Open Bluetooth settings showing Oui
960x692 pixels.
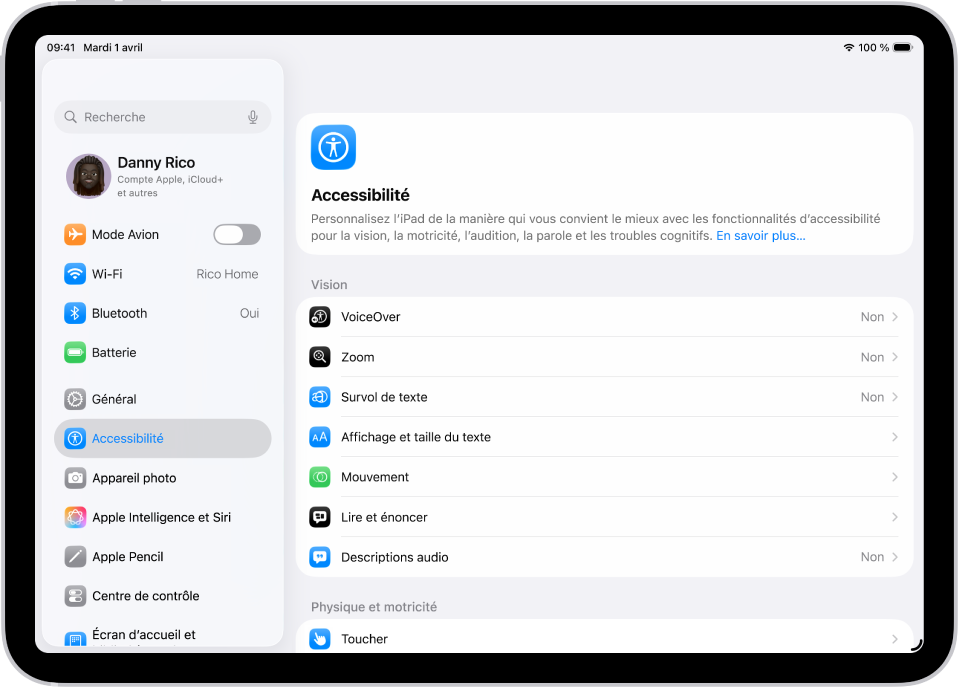coord(160,313)
